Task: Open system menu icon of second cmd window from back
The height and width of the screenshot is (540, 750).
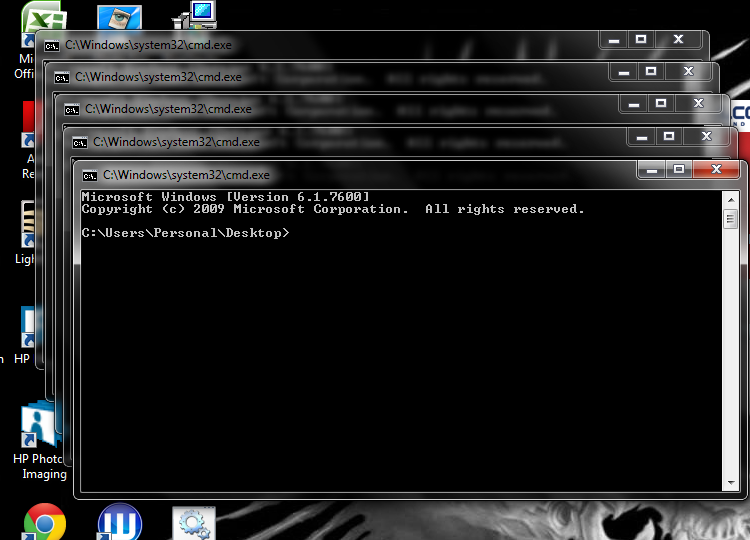Action: 62,77
